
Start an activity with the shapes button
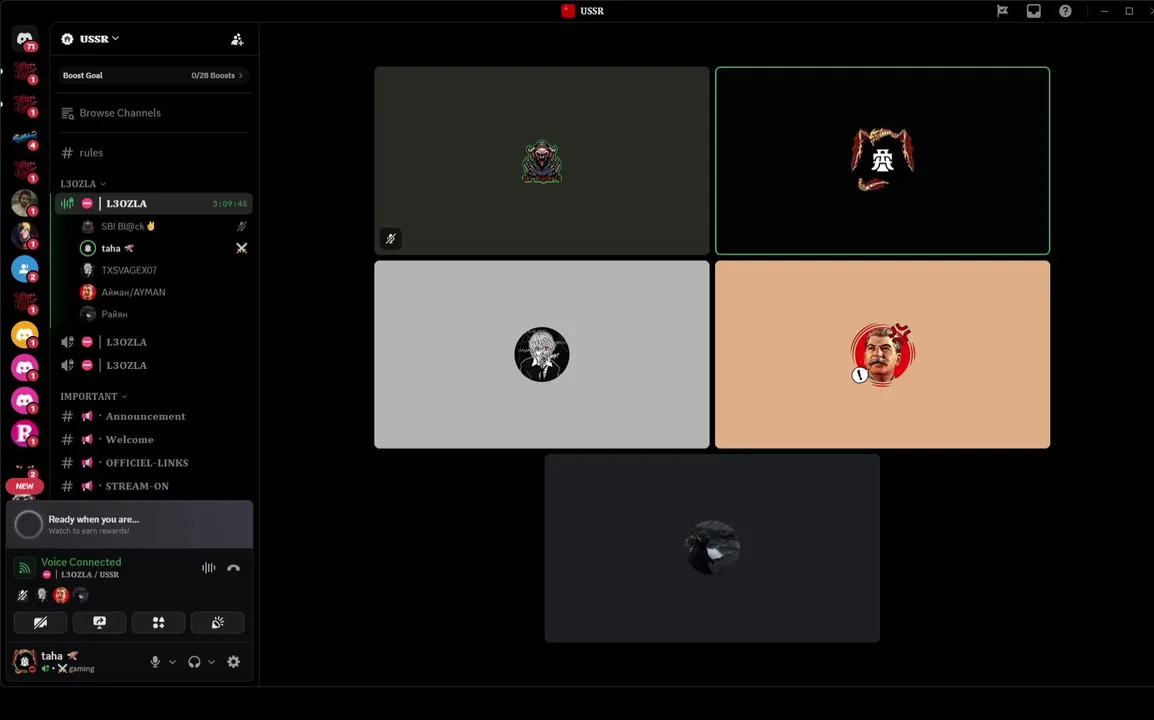[x=158, y=623]
